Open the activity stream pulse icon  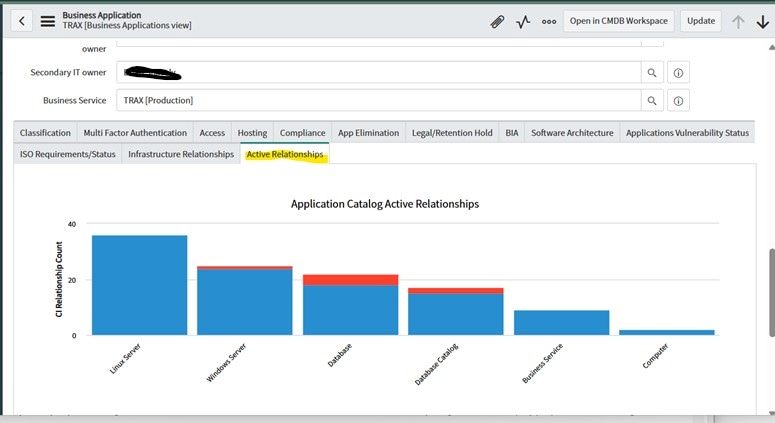[x=523, y=21]
